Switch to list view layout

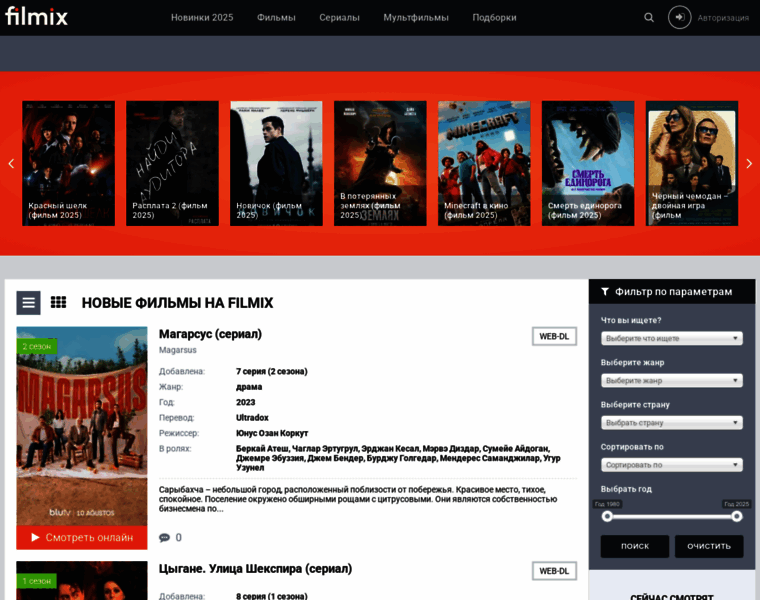29,303
